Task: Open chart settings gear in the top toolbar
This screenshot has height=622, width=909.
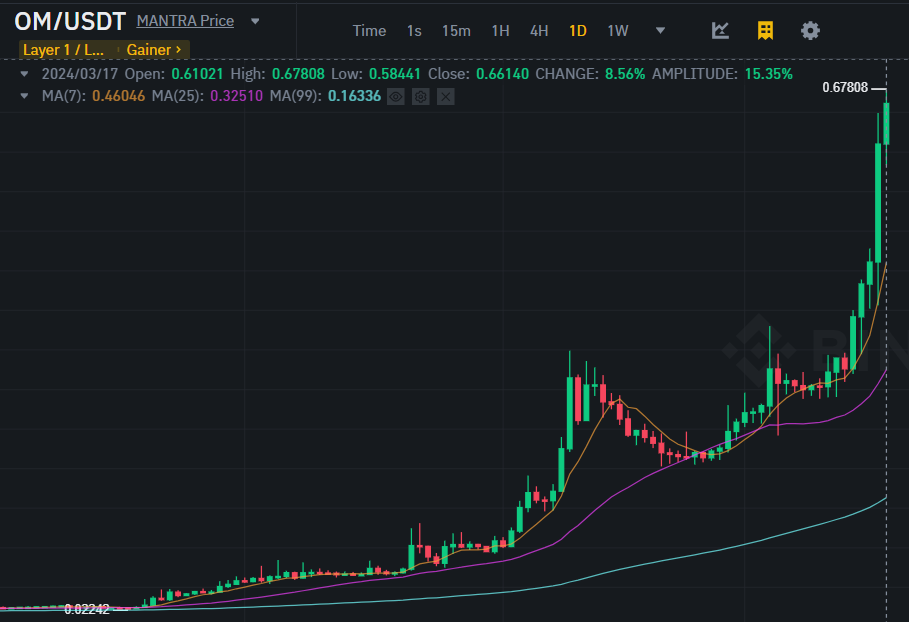Action: pyautogui.click(x=810, y=31)
